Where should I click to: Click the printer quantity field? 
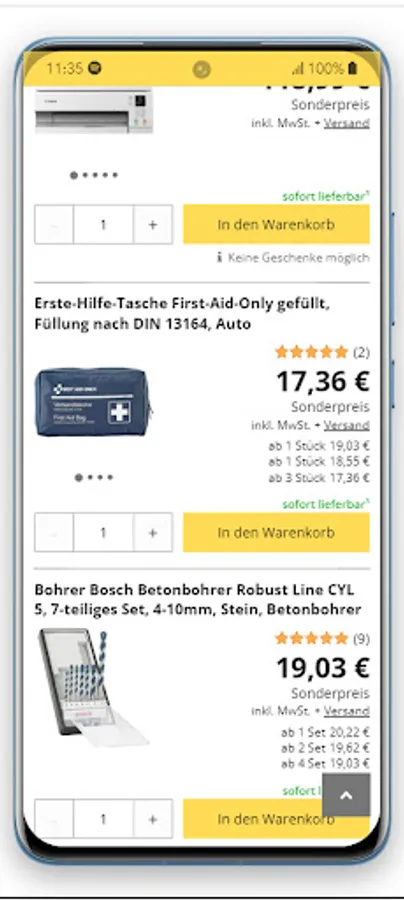point(103,224)
